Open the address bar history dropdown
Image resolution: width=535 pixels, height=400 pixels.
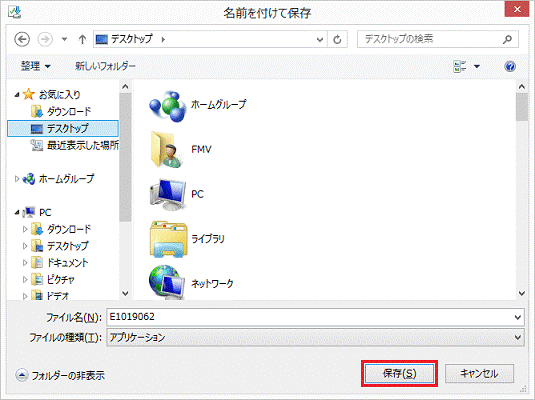coord(320,40)
